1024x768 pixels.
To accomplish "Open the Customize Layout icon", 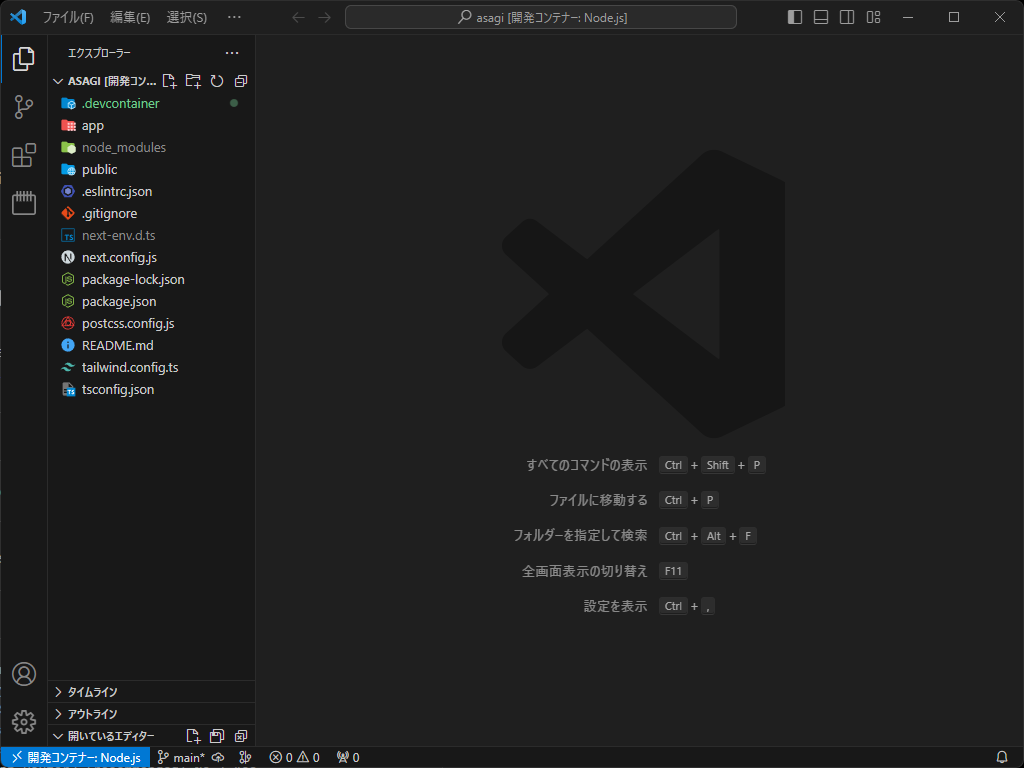I will [x=873, y=17].
